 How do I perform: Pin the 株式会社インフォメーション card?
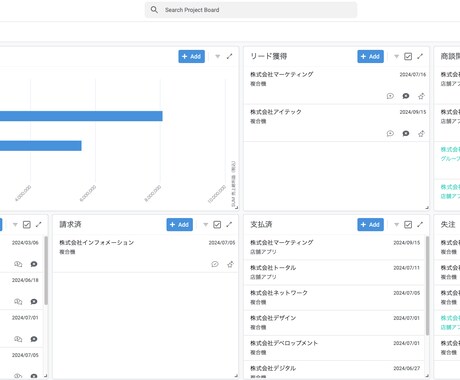(230, 264)
